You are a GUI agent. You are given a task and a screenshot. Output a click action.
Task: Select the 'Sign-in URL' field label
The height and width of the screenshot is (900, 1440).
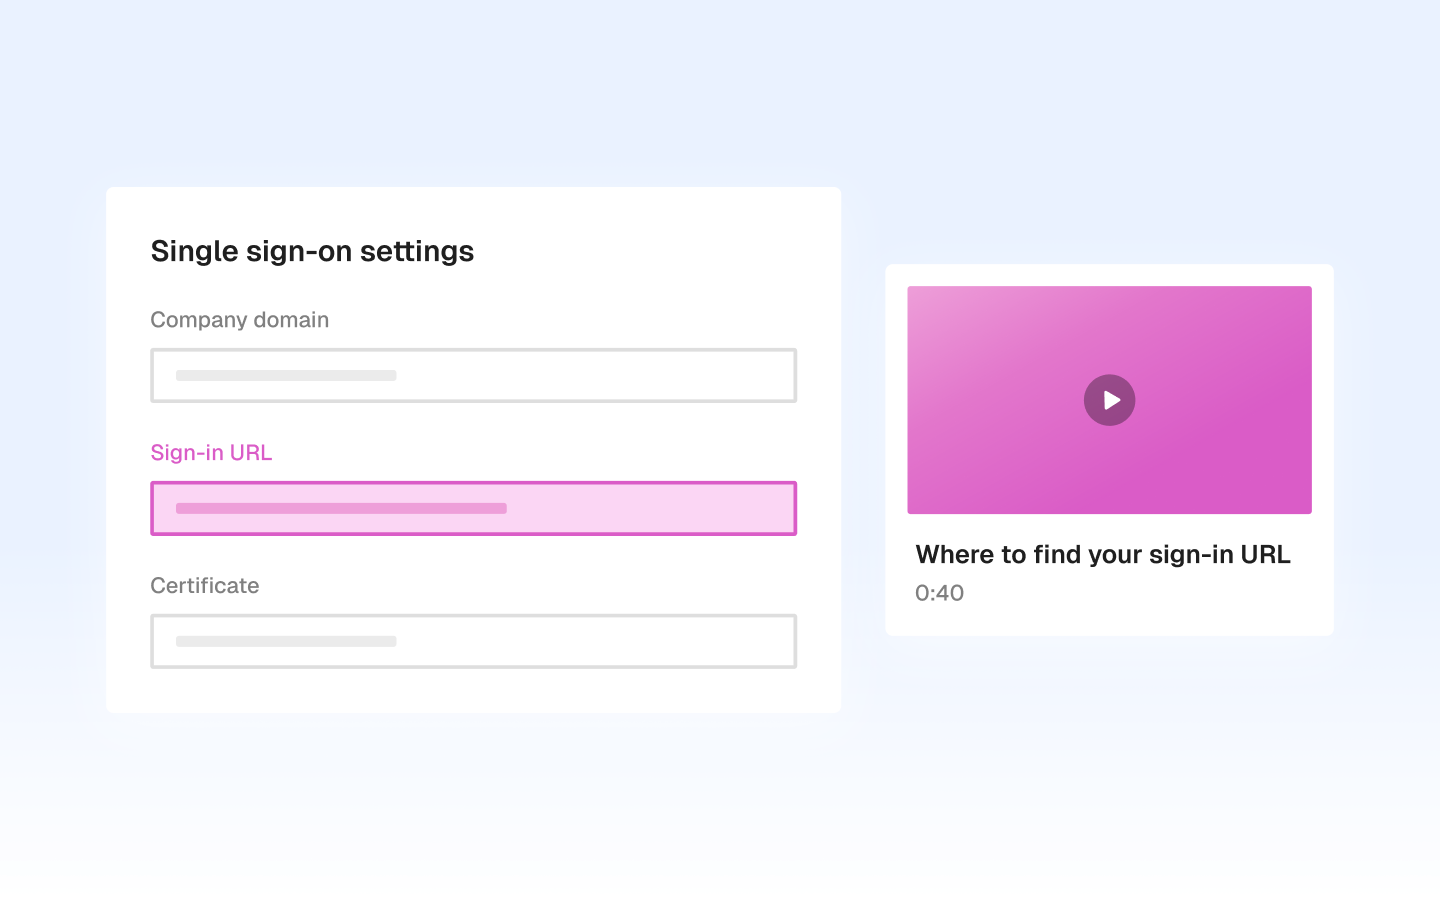211,452
